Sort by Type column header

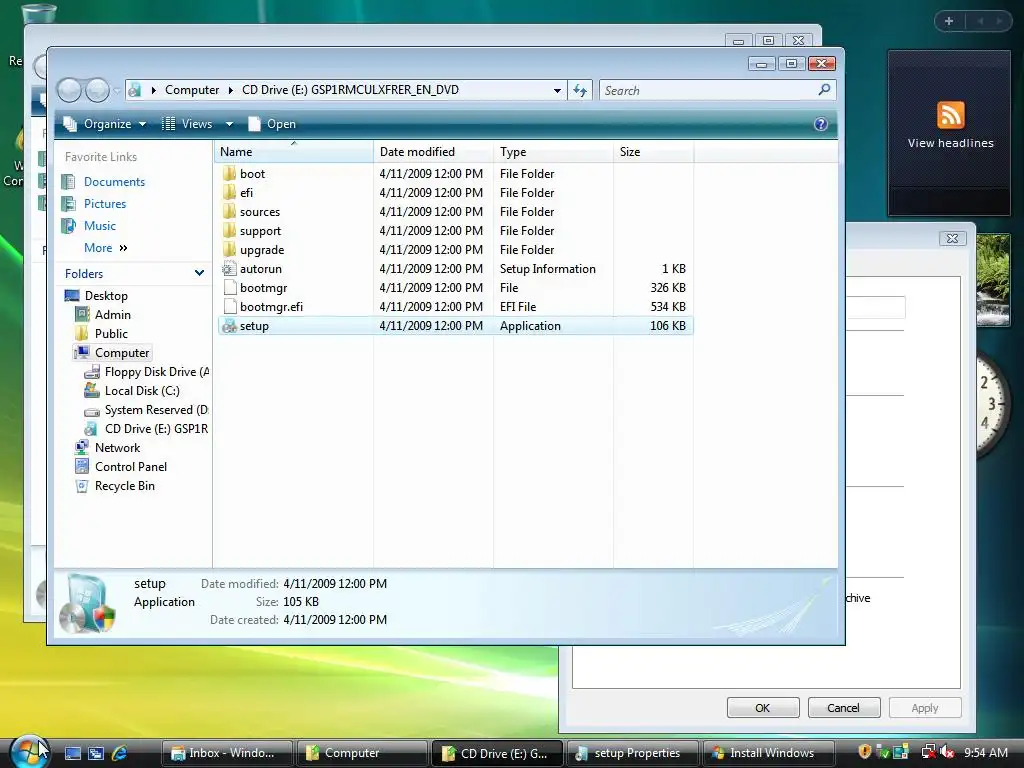553,152
